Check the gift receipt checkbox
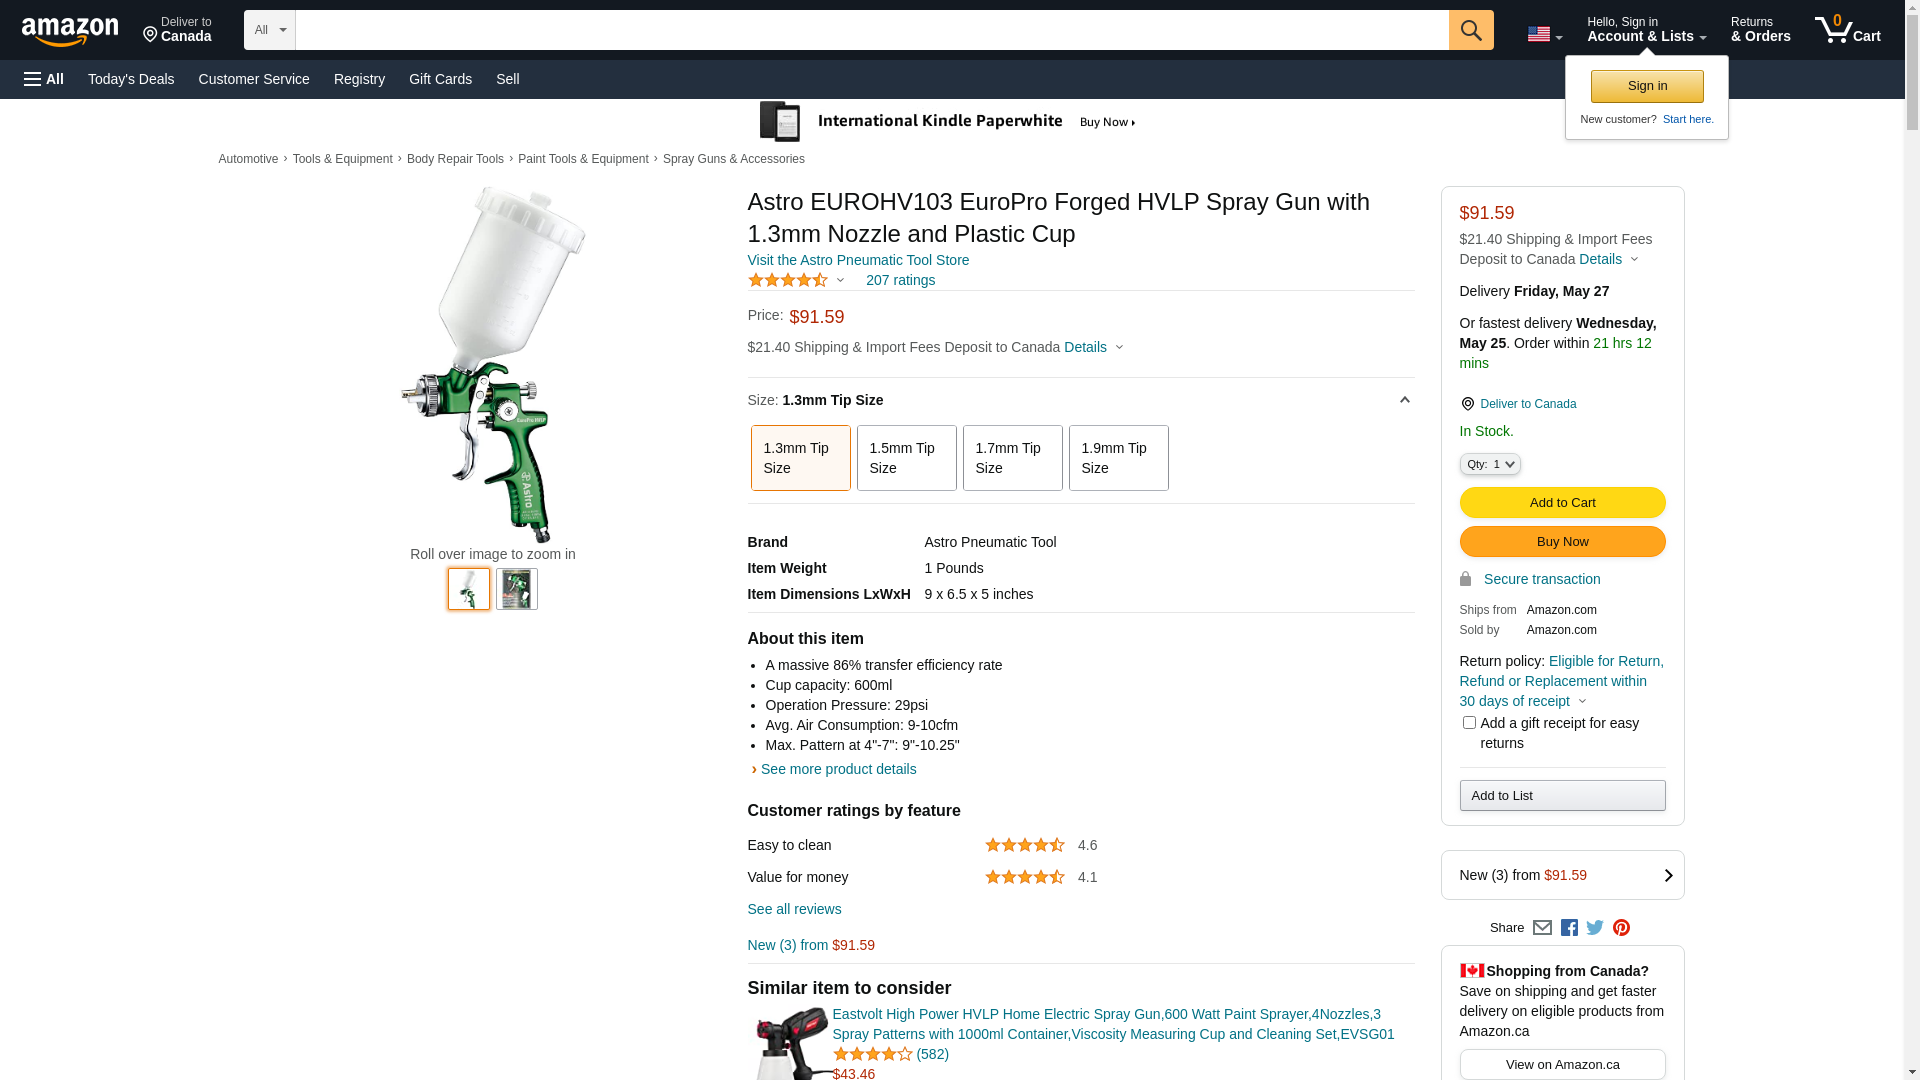 click(1469, 723)
